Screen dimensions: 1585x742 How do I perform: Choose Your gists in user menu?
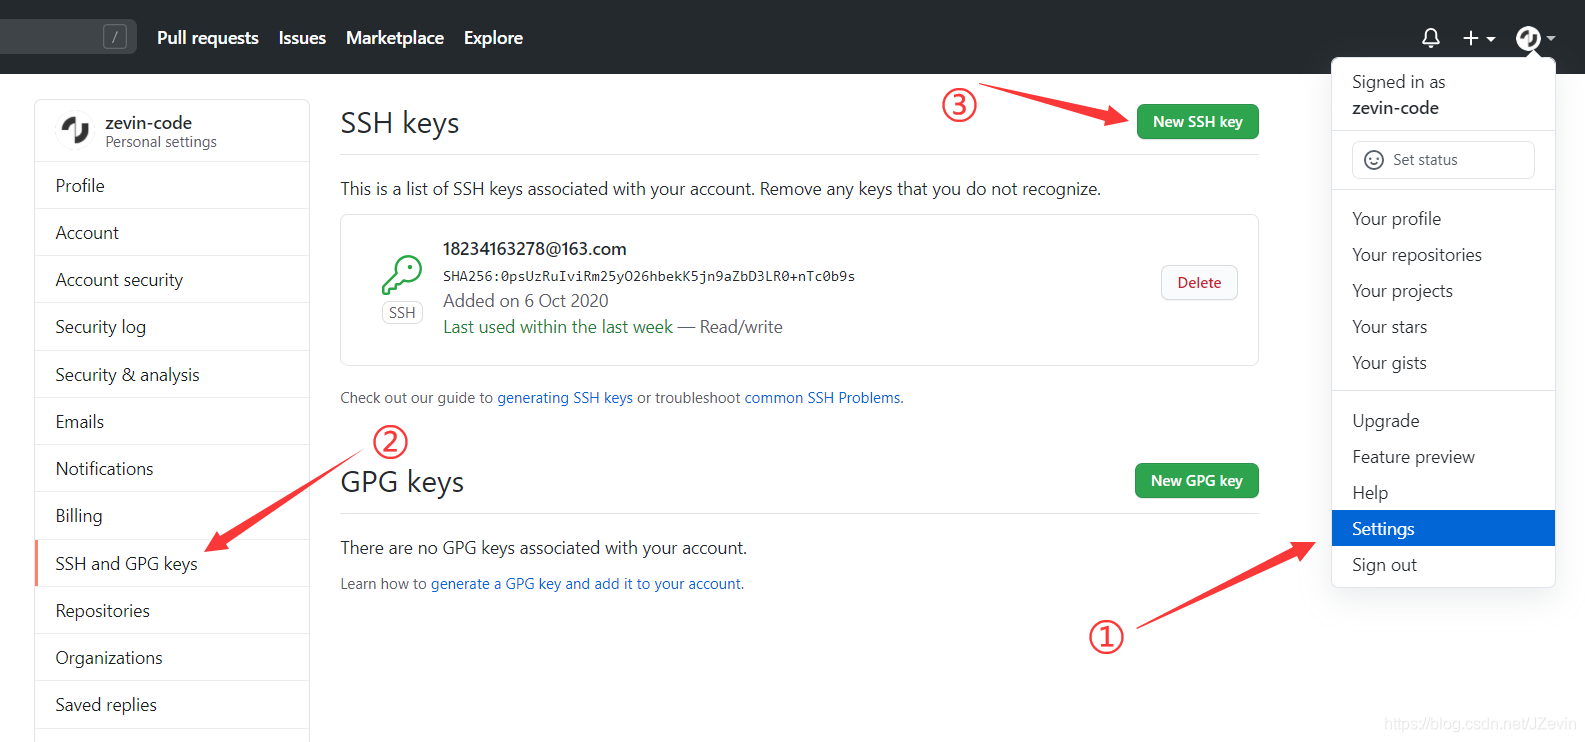[x=1443, y=363]
